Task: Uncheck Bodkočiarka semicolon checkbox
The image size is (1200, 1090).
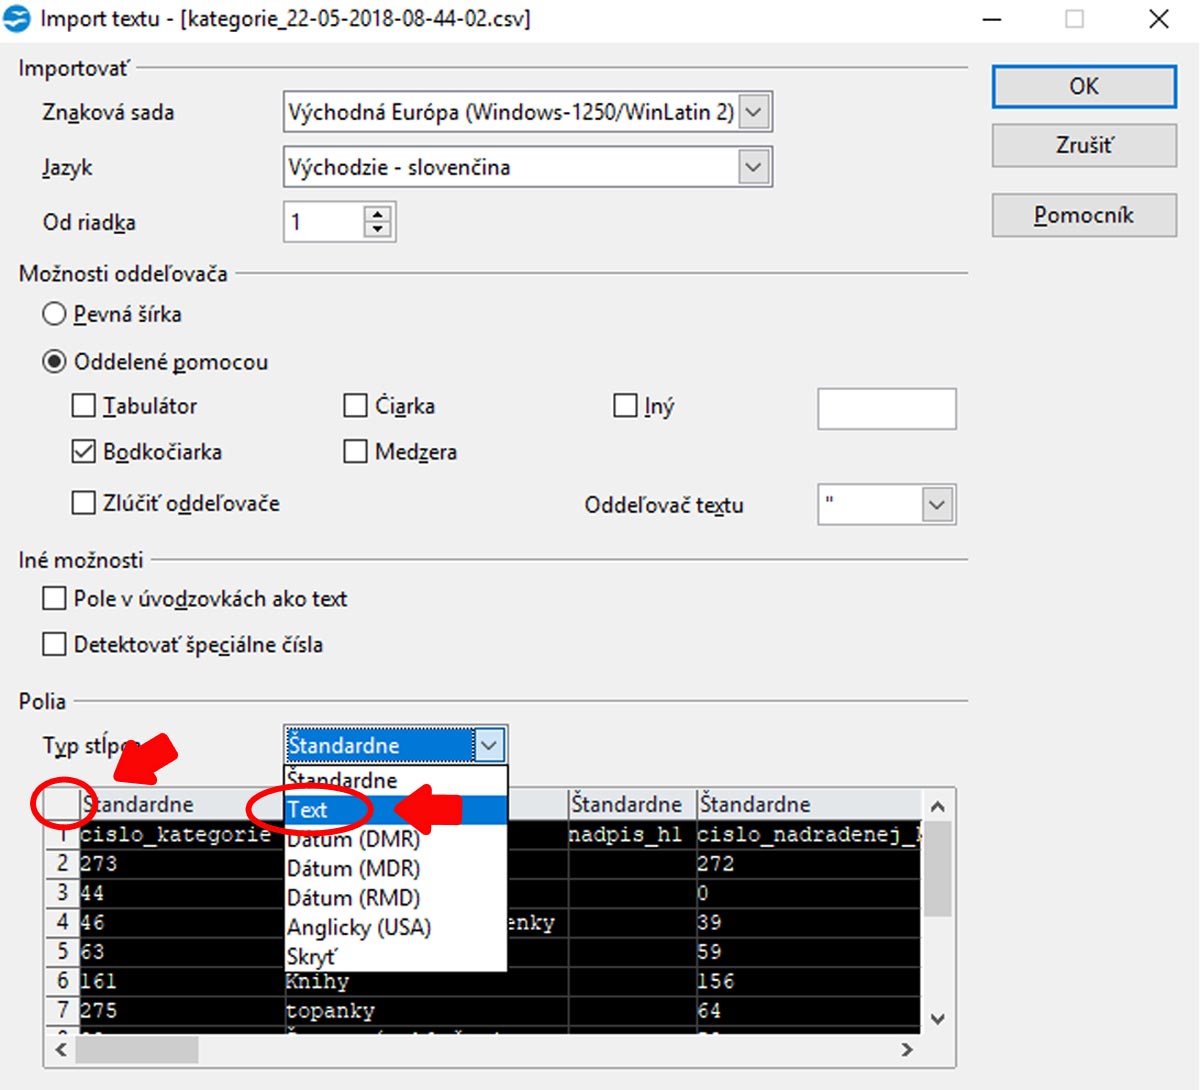Action: 84,452
